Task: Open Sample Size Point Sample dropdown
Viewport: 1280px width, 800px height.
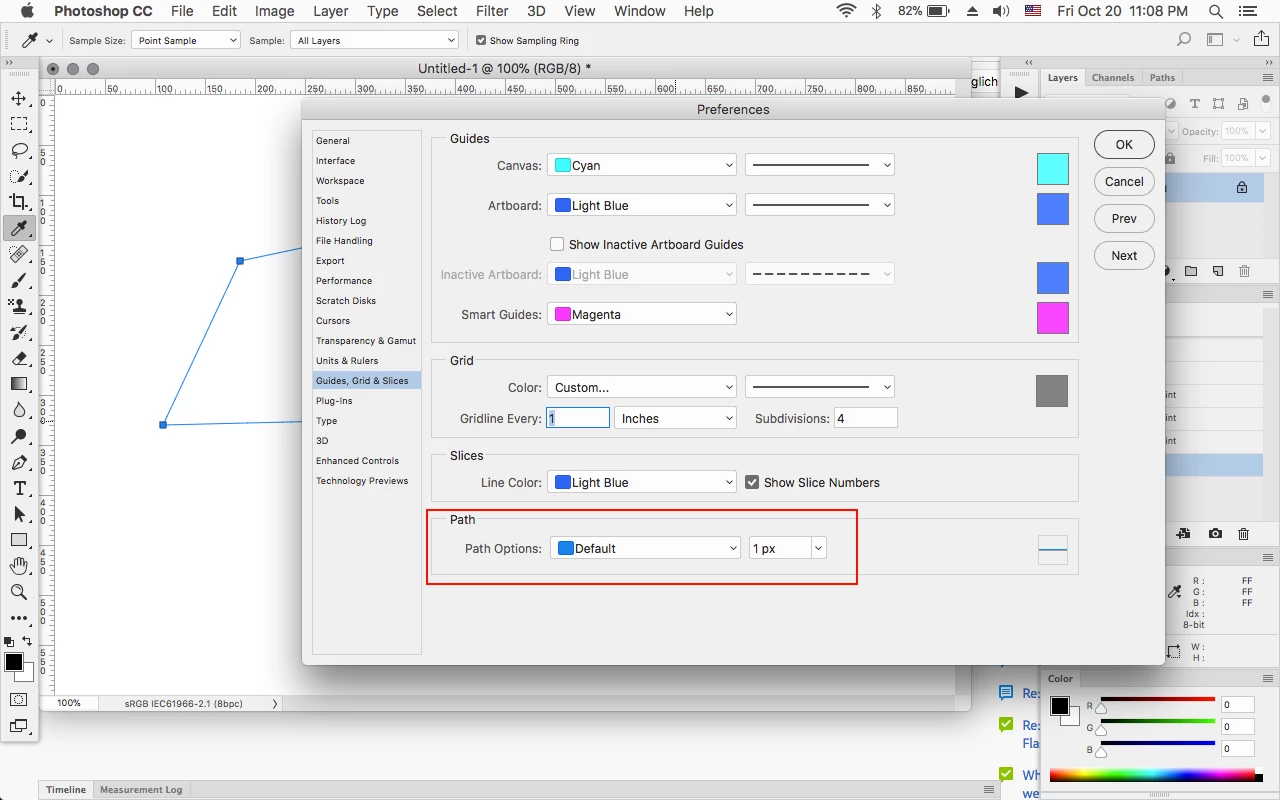Action: [186, 40]
